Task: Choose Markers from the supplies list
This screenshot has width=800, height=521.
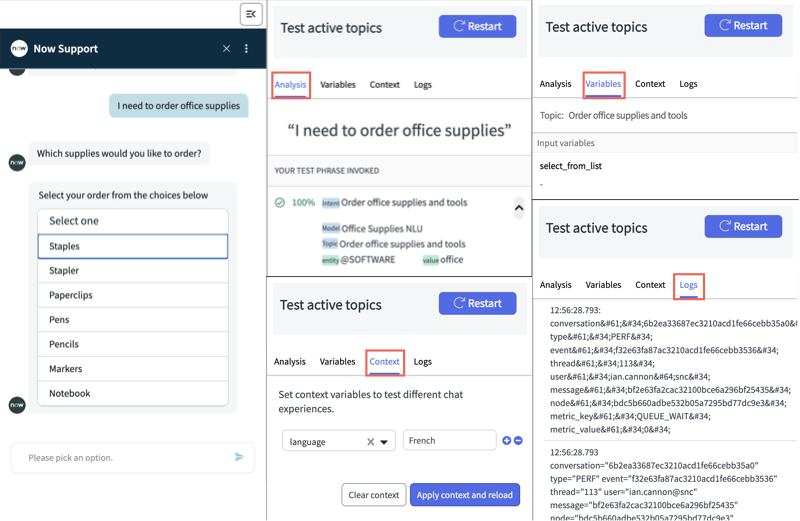Action: [133, 368]
